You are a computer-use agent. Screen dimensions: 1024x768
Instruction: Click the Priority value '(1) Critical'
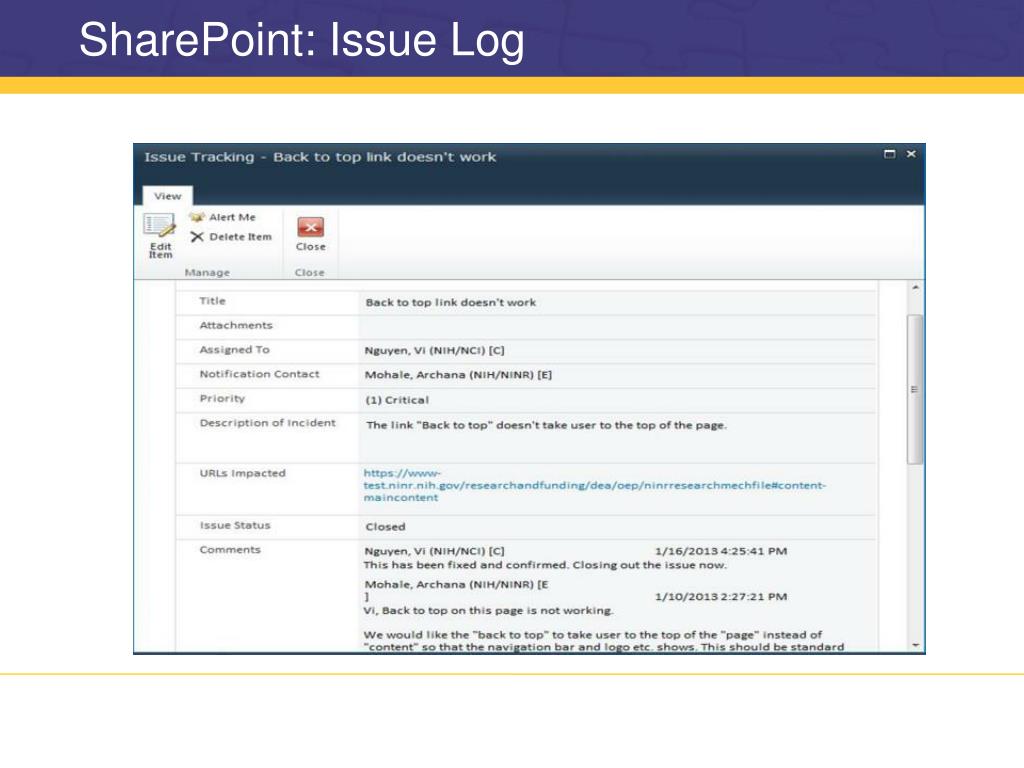point(397,400)
